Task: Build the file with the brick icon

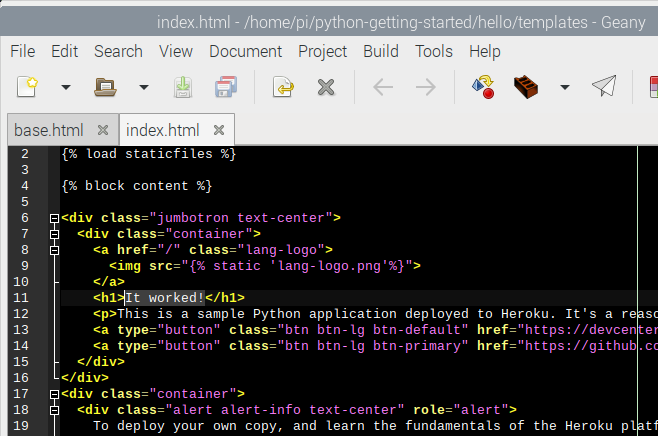Action: [526, 88]
